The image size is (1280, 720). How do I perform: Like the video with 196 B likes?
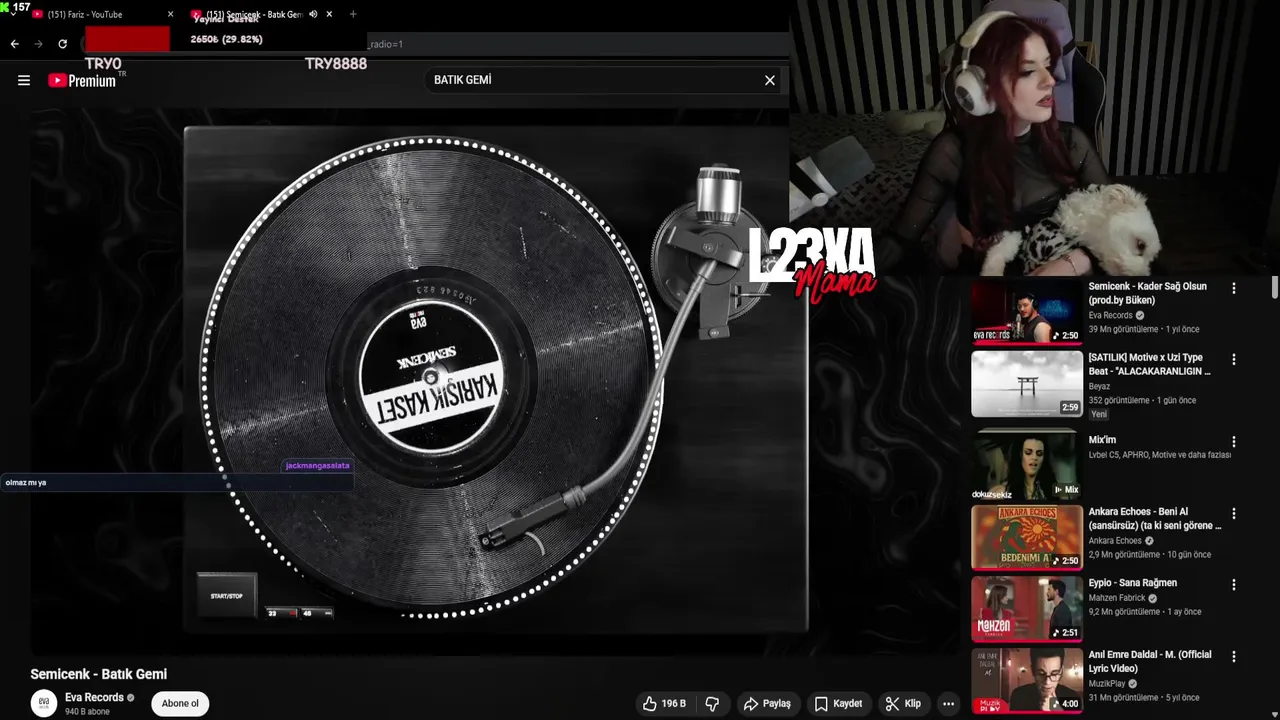(665, 704)
